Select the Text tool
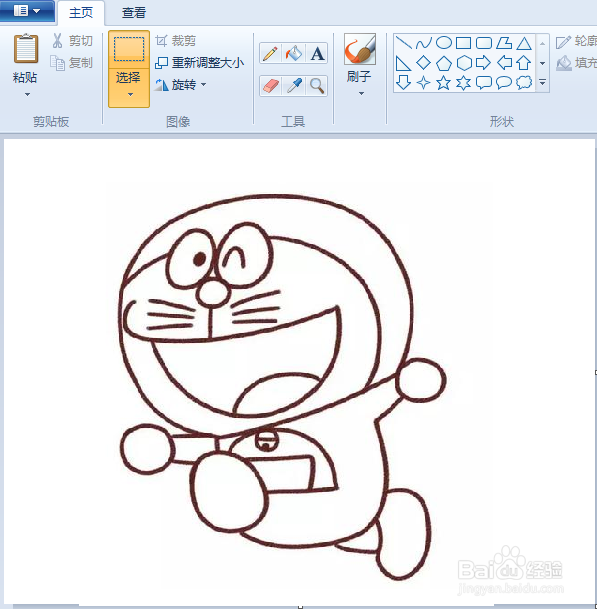The width and height of the screenshot is (597, 609). point(317,53)
